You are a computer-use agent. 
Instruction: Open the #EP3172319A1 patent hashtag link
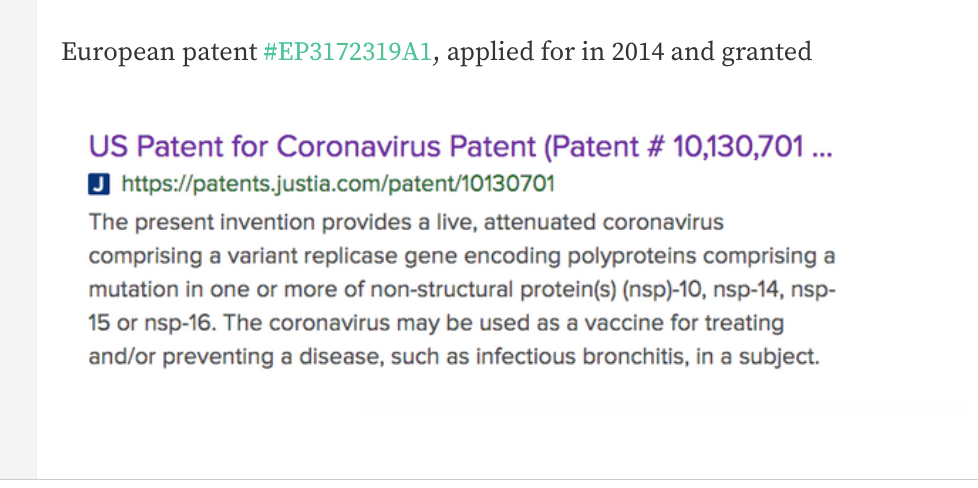point(347,52)
